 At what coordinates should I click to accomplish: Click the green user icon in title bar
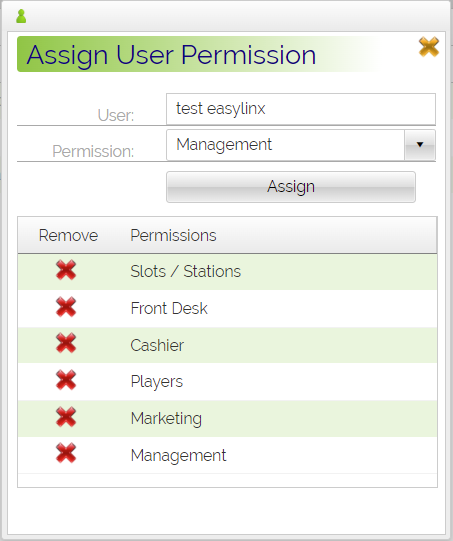pyautogui.click(x=21, y=16)
